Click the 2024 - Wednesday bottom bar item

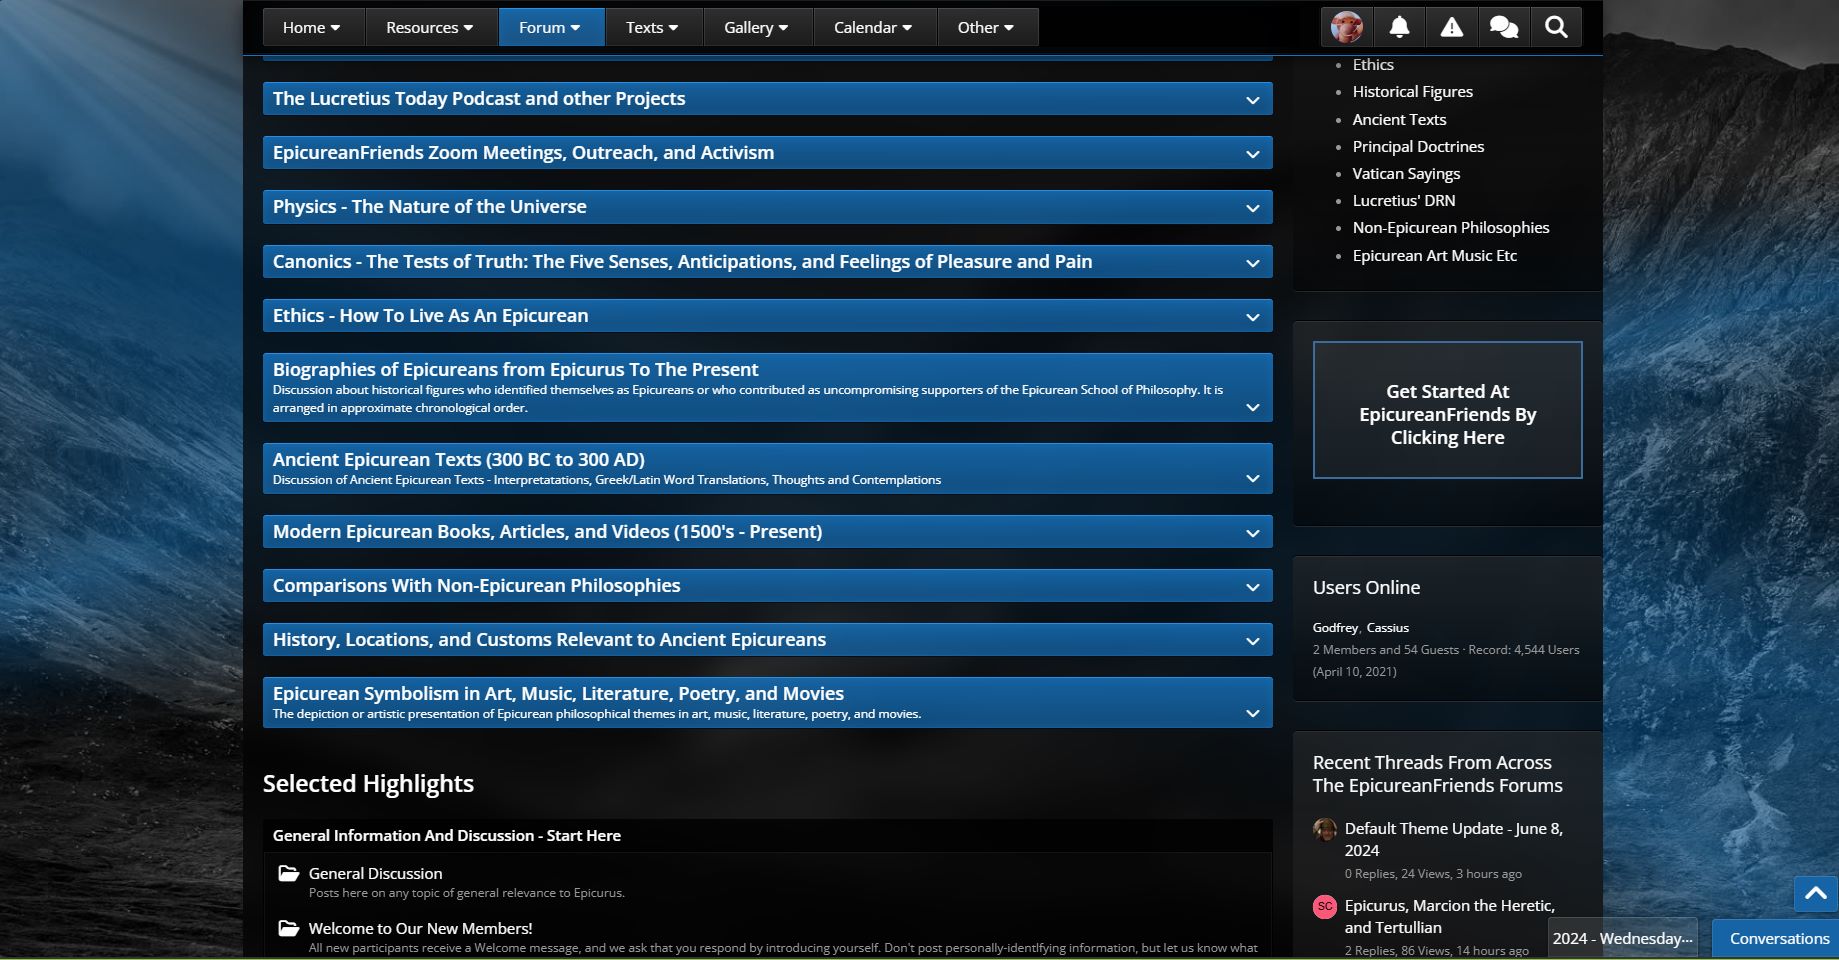click(1622, 938)
